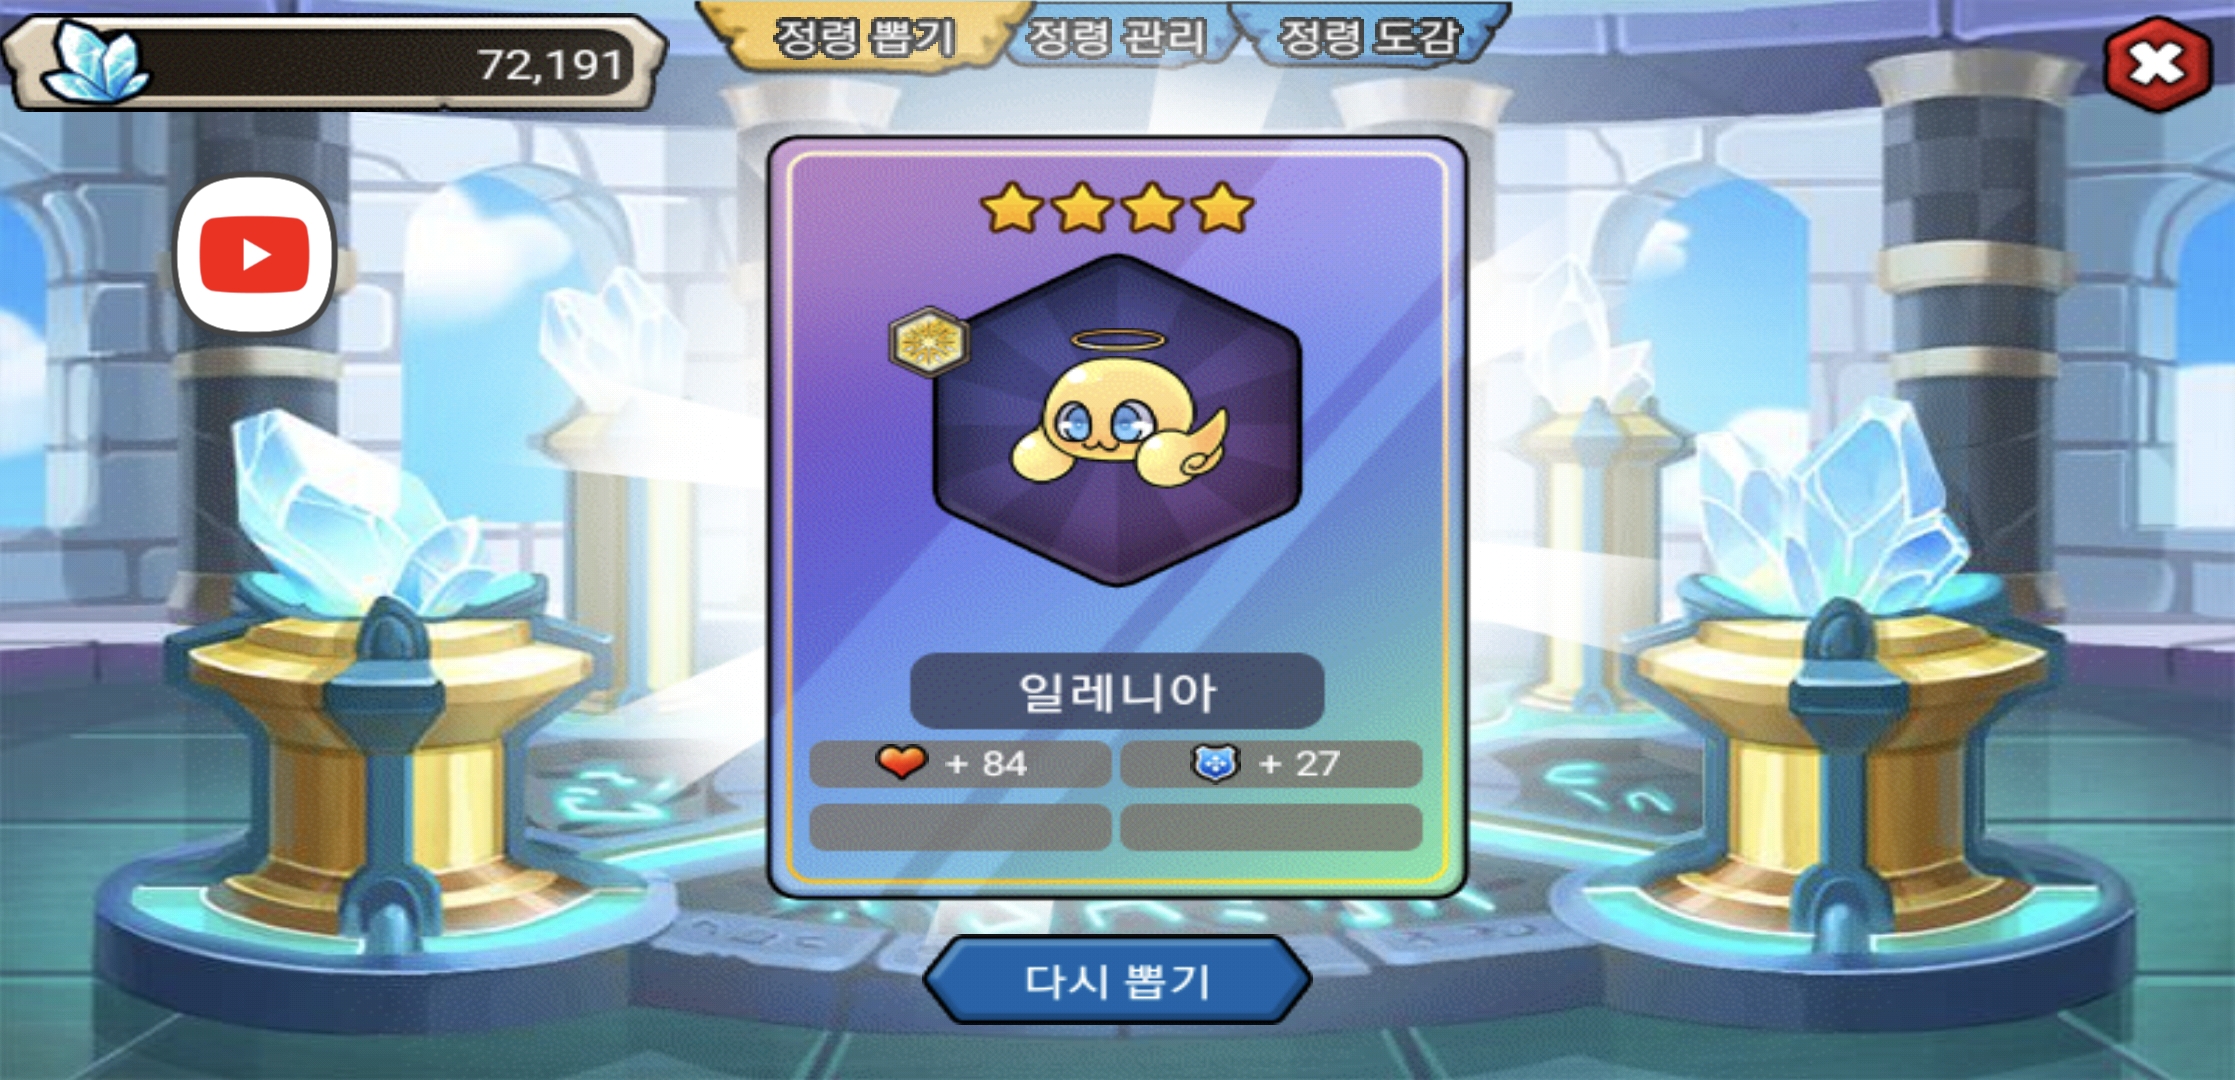This screenshot has height=1080, width=2235.
Task: Open the 정령 도감 tab
Action: pos(1370,38)
